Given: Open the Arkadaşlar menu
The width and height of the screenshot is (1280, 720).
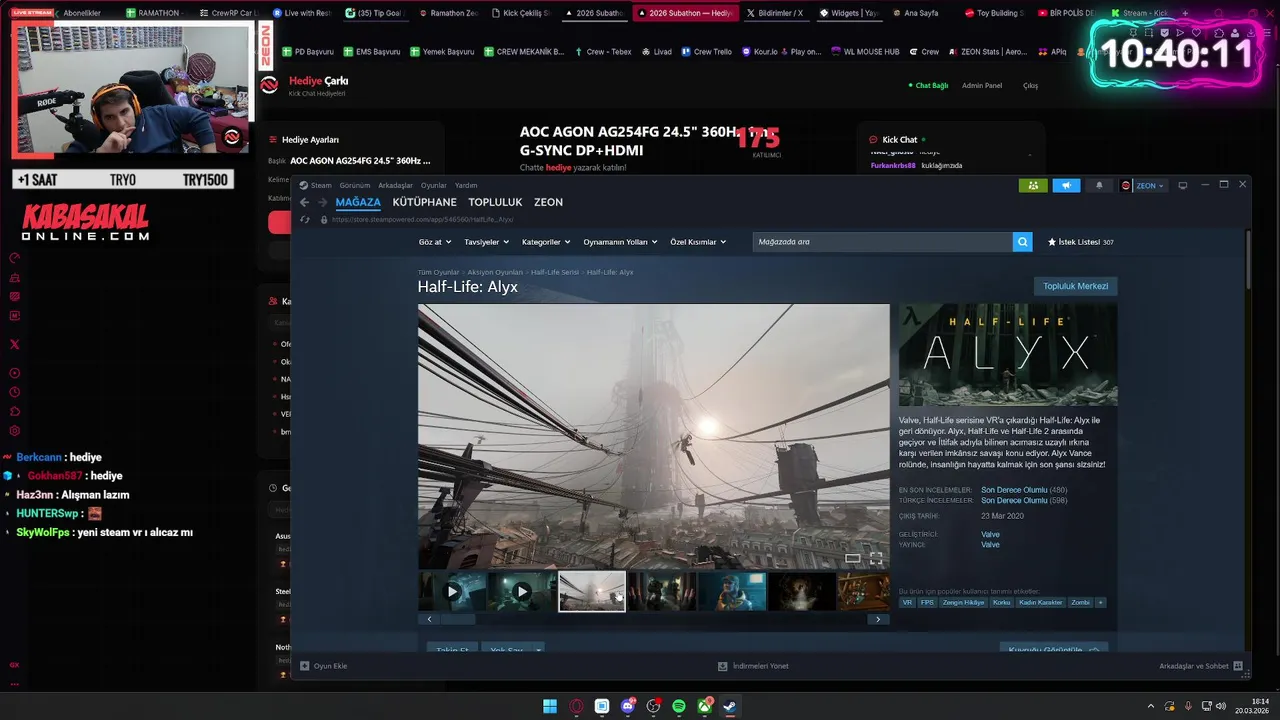Looking at the screenshot, I should (x=395, y=185).
